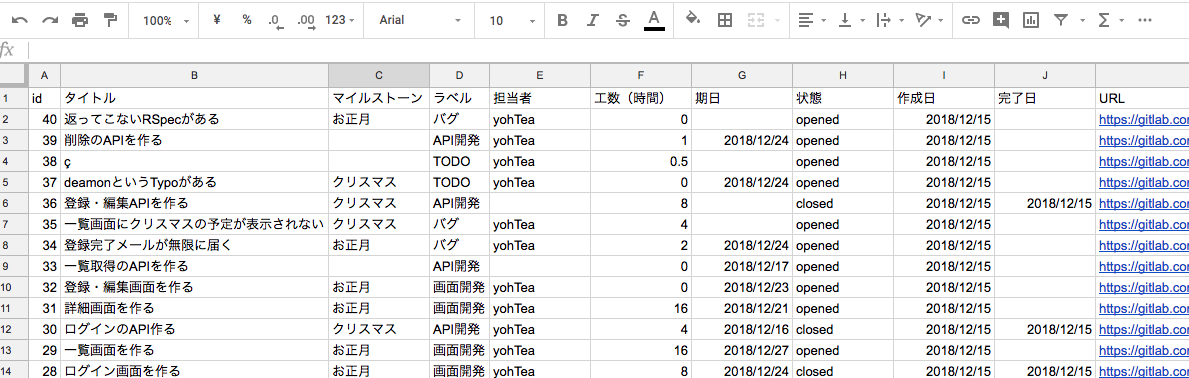The height and width of the screenshot is (378, 1189).
Task: Select column B header
Action: pos(195,75)
